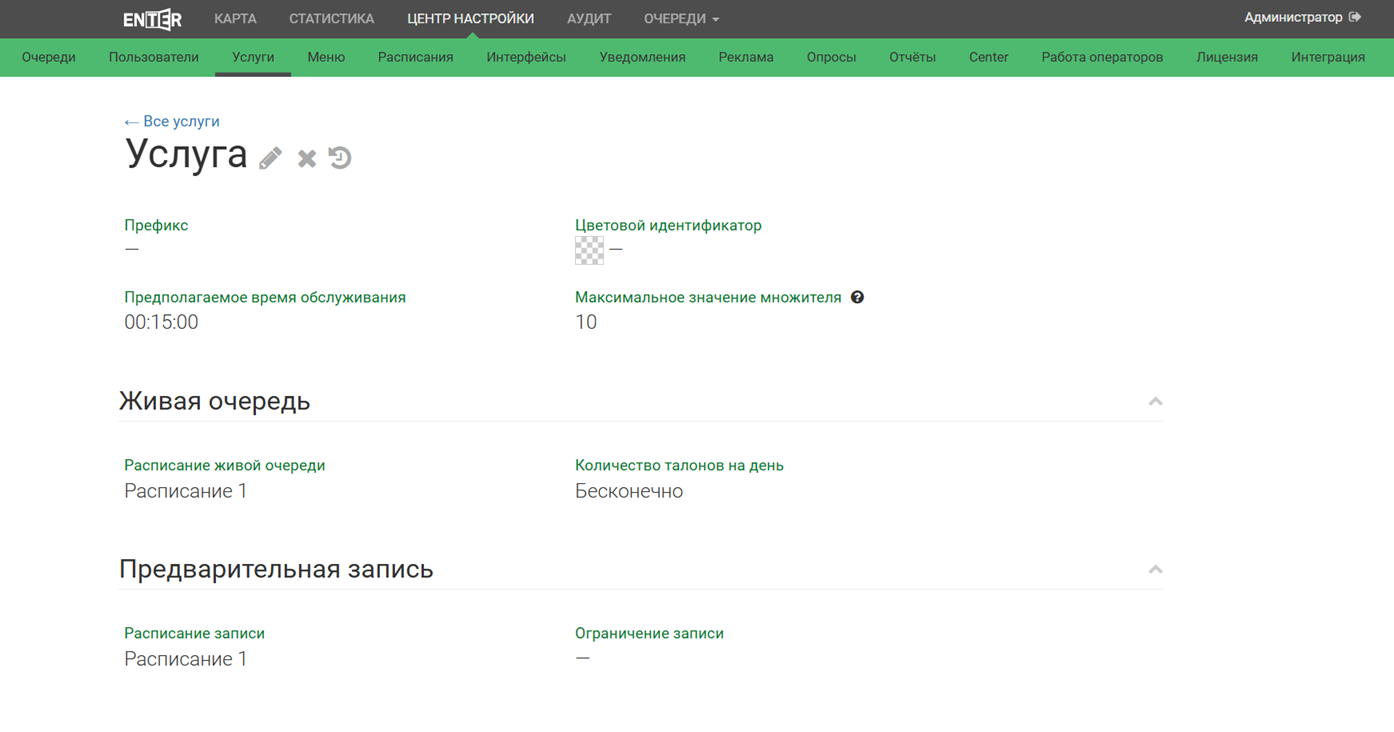Click the ENTER logo in header
Image resolution: width=1394 pixels, height=732 pixels.
(x=152, y=19)
